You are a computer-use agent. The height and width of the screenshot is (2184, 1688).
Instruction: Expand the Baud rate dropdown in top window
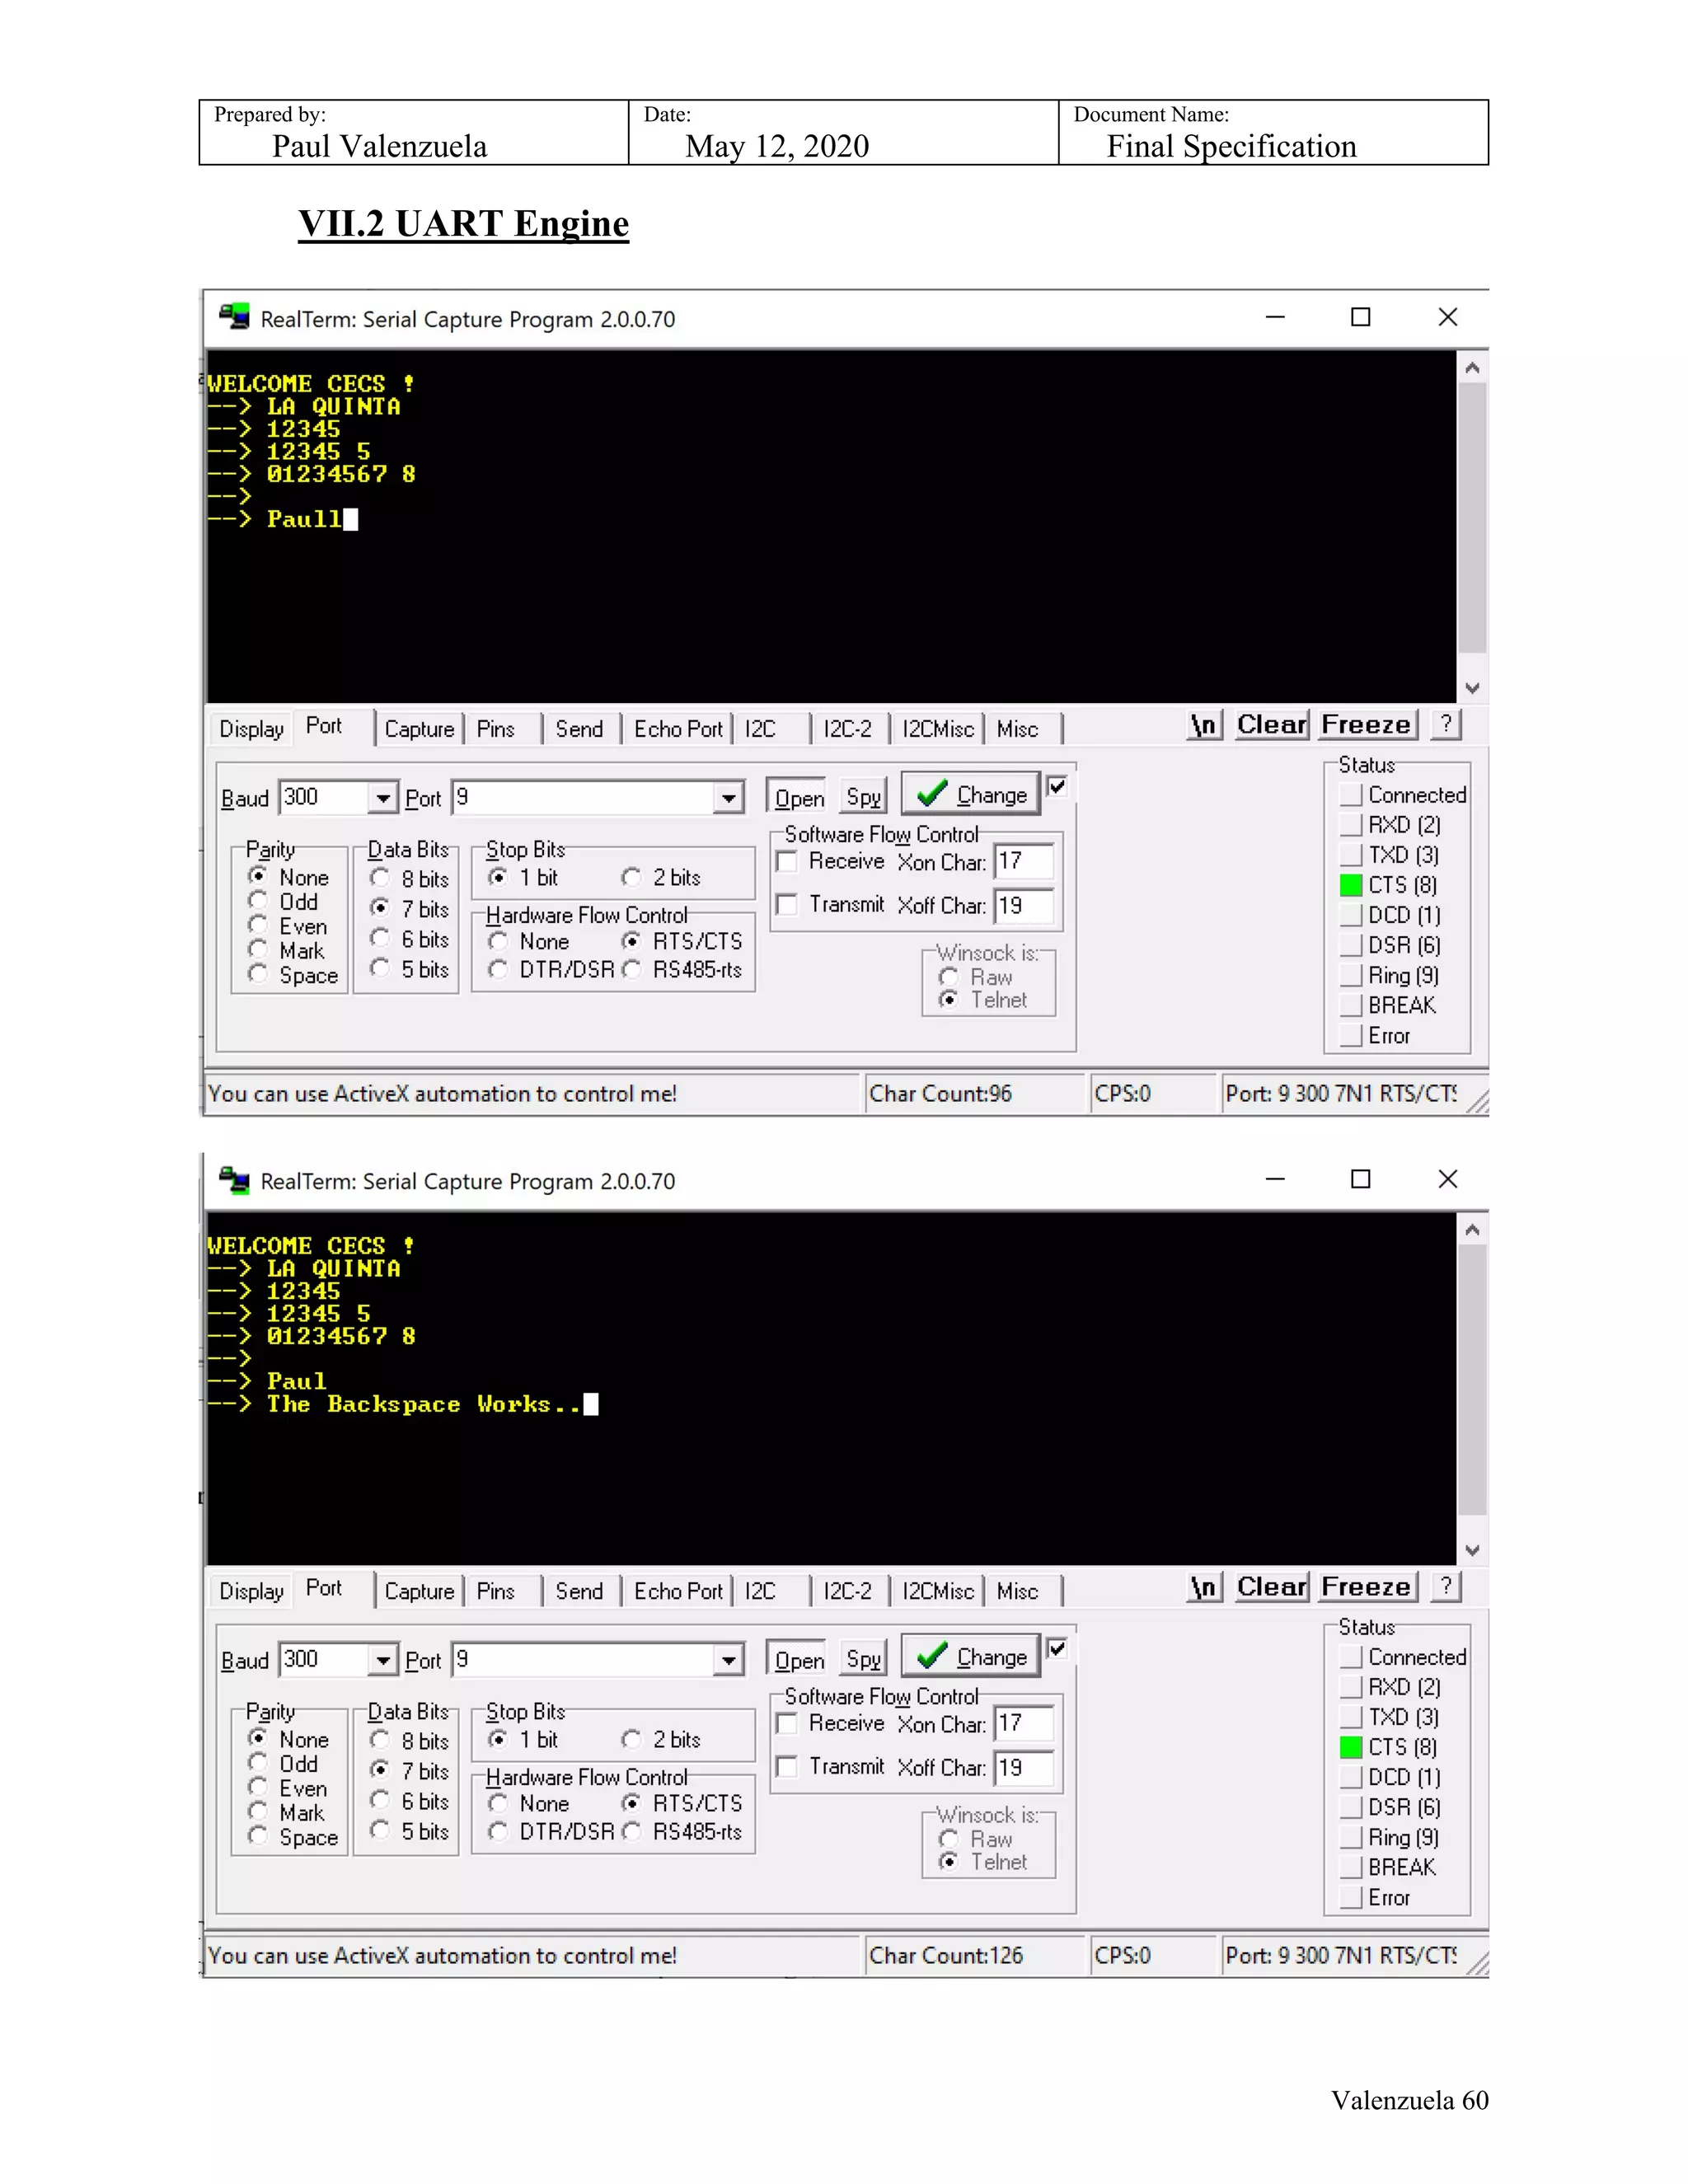click(382, 798)
